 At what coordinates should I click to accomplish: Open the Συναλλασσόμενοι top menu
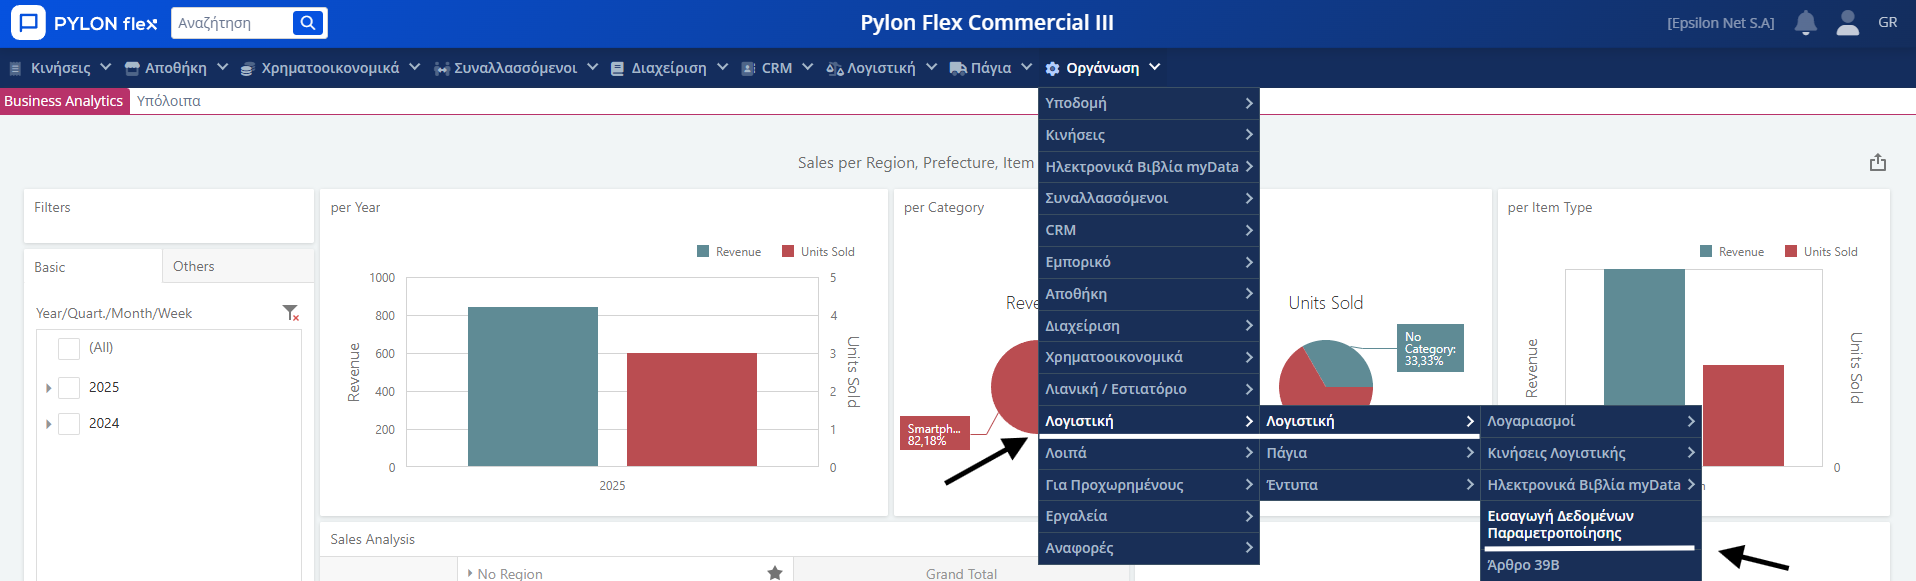pos(516,68)
